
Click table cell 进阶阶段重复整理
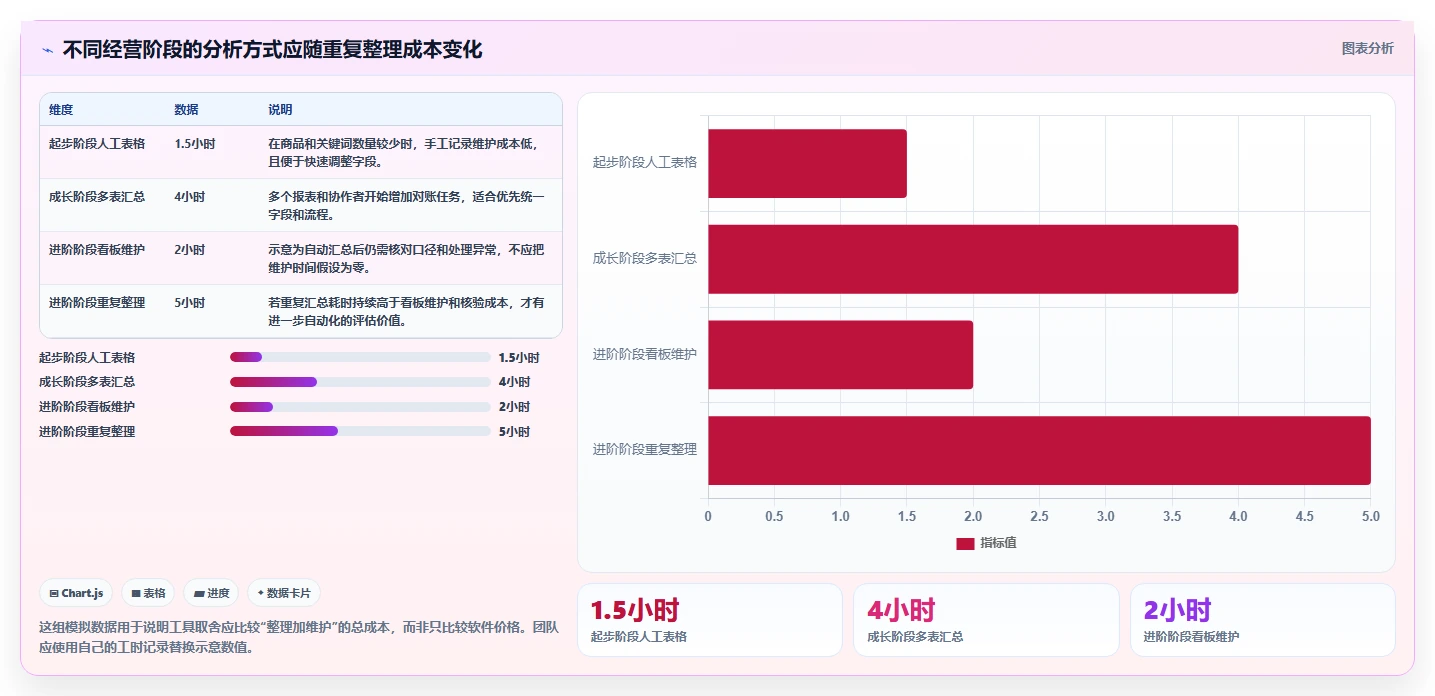click(x=97, y=303)
